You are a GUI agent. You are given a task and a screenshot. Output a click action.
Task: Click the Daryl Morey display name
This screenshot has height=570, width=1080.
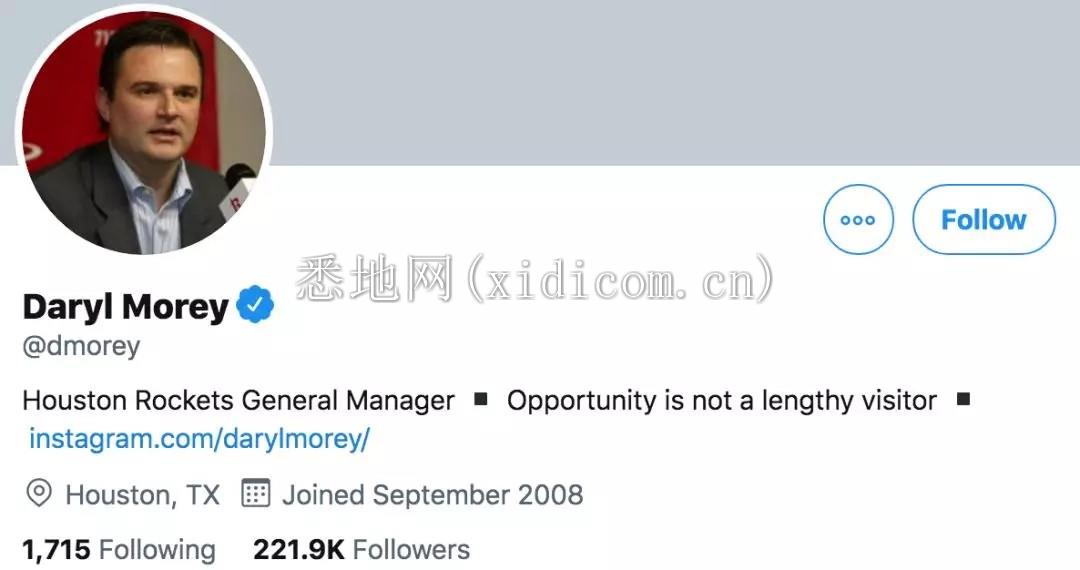coord(125,306)
